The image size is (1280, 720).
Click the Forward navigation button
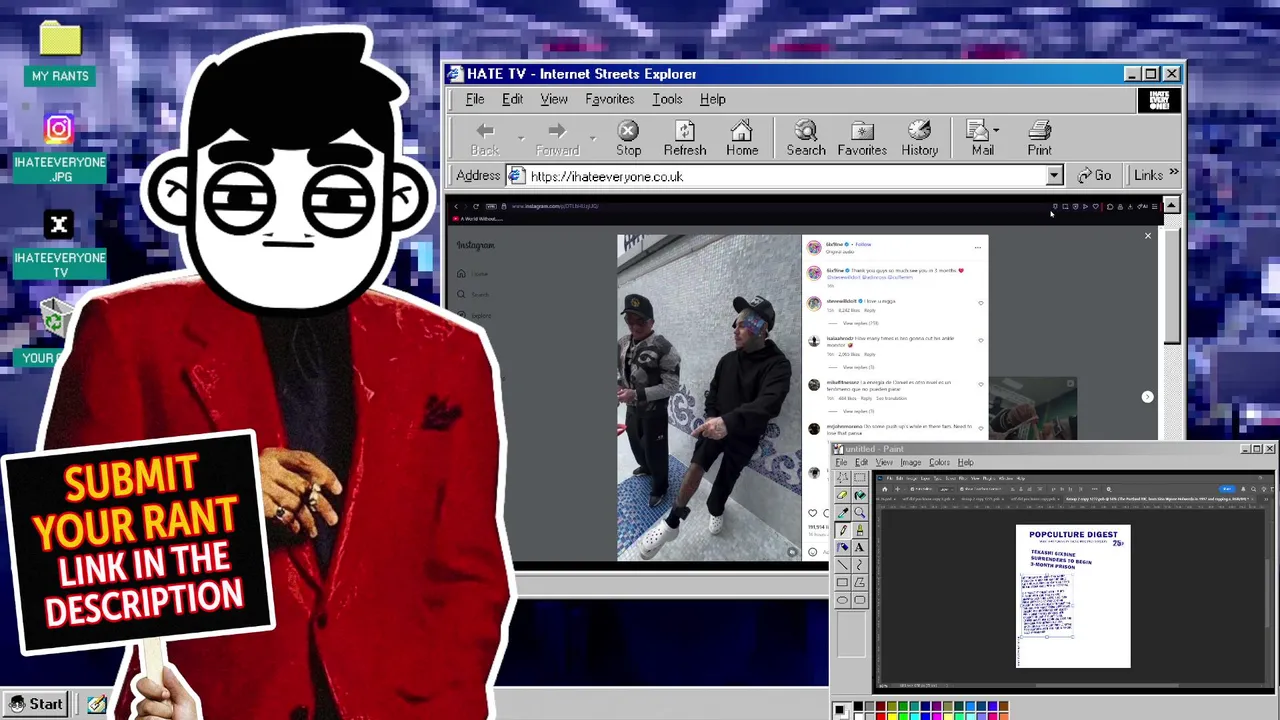pyautogui.click(x=557, y=139)
